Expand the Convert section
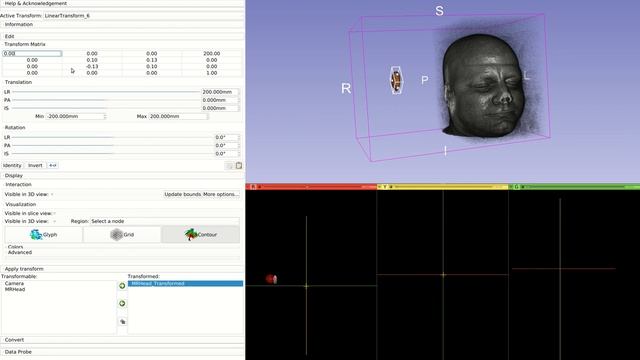This screenshot has width=640, height=360. click(122, 340)
